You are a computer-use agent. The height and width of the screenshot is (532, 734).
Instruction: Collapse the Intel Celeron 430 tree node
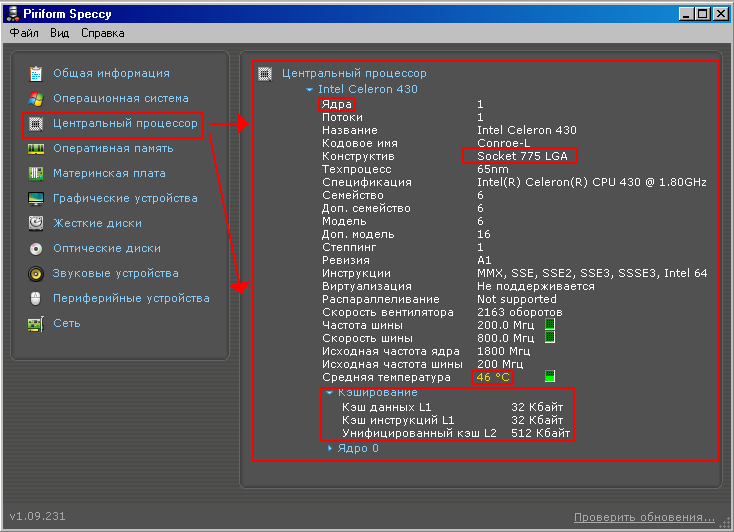coord(310,89)
